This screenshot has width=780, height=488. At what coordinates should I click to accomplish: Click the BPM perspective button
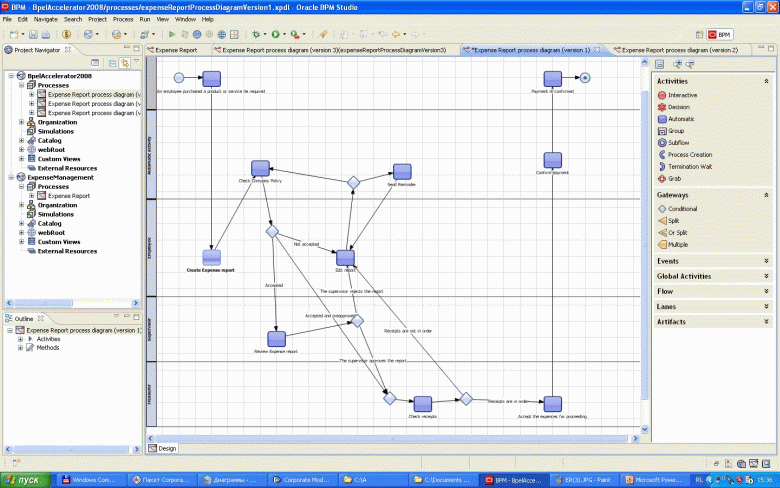click(720, 34)
